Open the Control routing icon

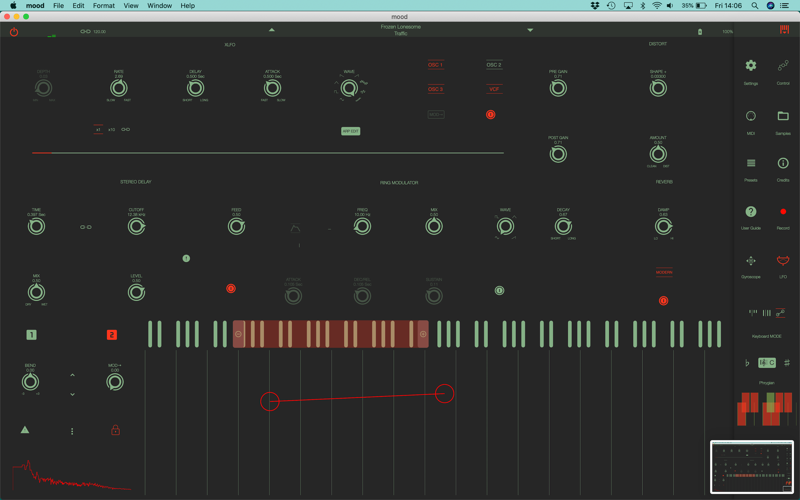783,66
